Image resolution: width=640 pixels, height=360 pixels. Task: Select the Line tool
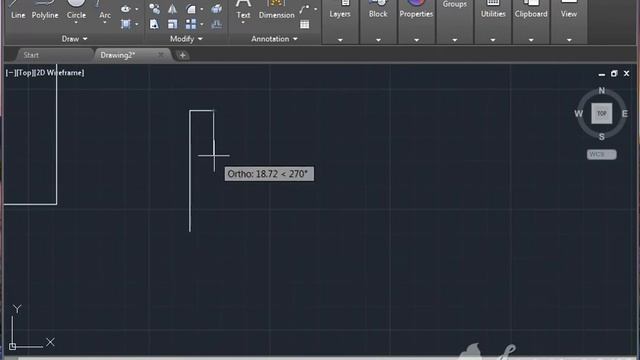click(x=18, y=10)
